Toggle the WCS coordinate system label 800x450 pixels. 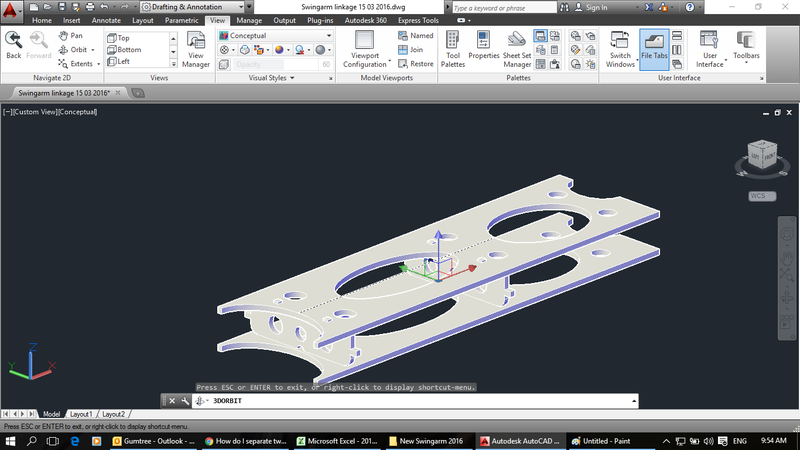[x=760, y=196]
